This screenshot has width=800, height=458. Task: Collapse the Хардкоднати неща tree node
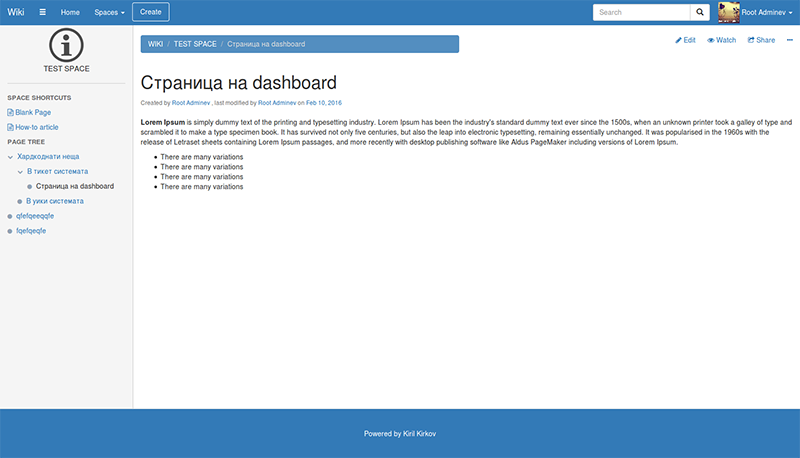click(11, 157)
